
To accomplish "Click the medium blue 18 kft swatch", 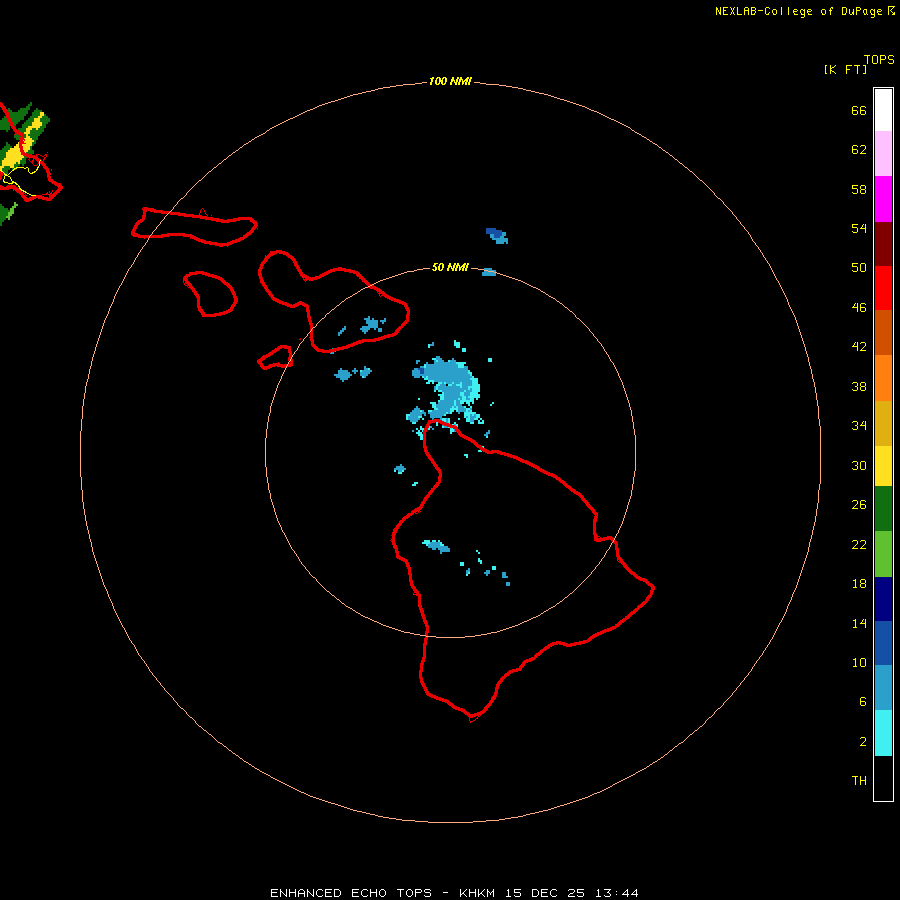I will click(883, 643).
